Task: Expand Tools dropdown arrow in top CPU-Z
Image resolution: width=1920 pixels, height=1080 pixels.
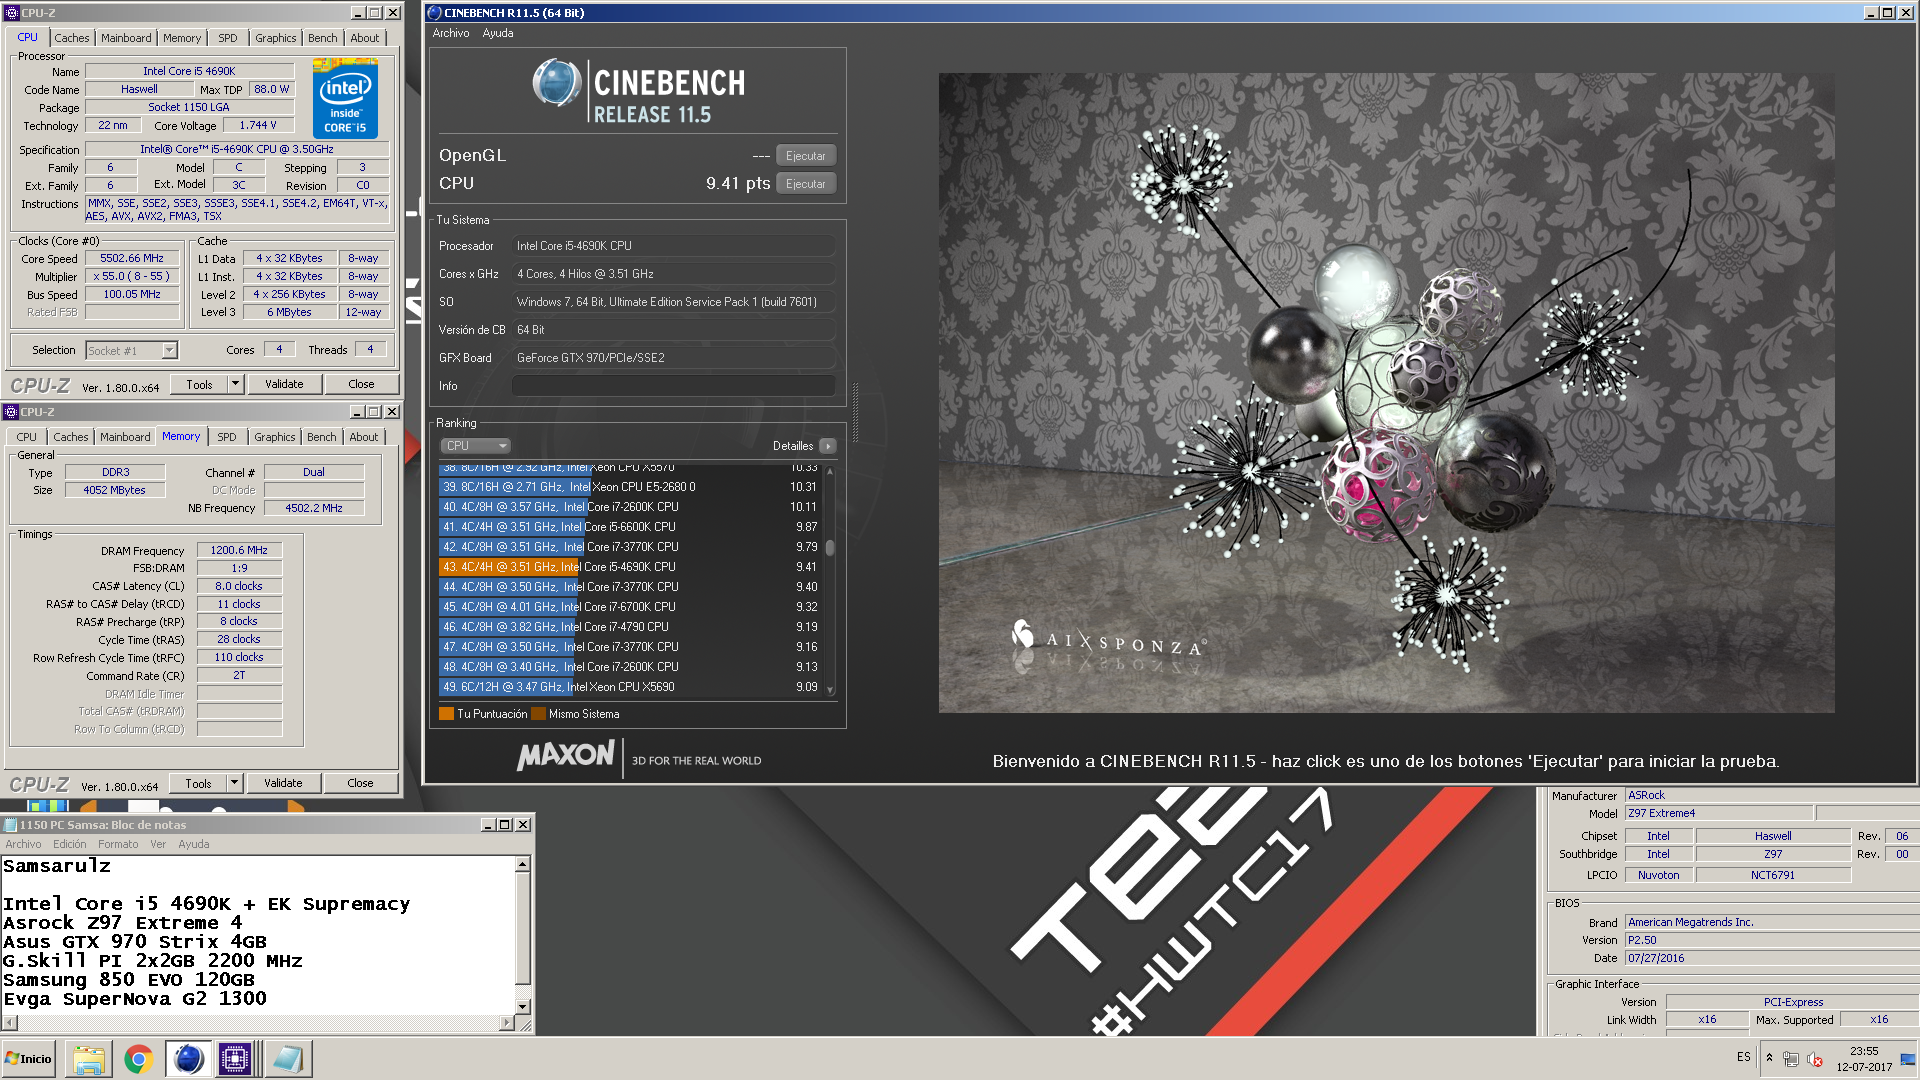Action: pyautogui.click(x=236, y=385)
